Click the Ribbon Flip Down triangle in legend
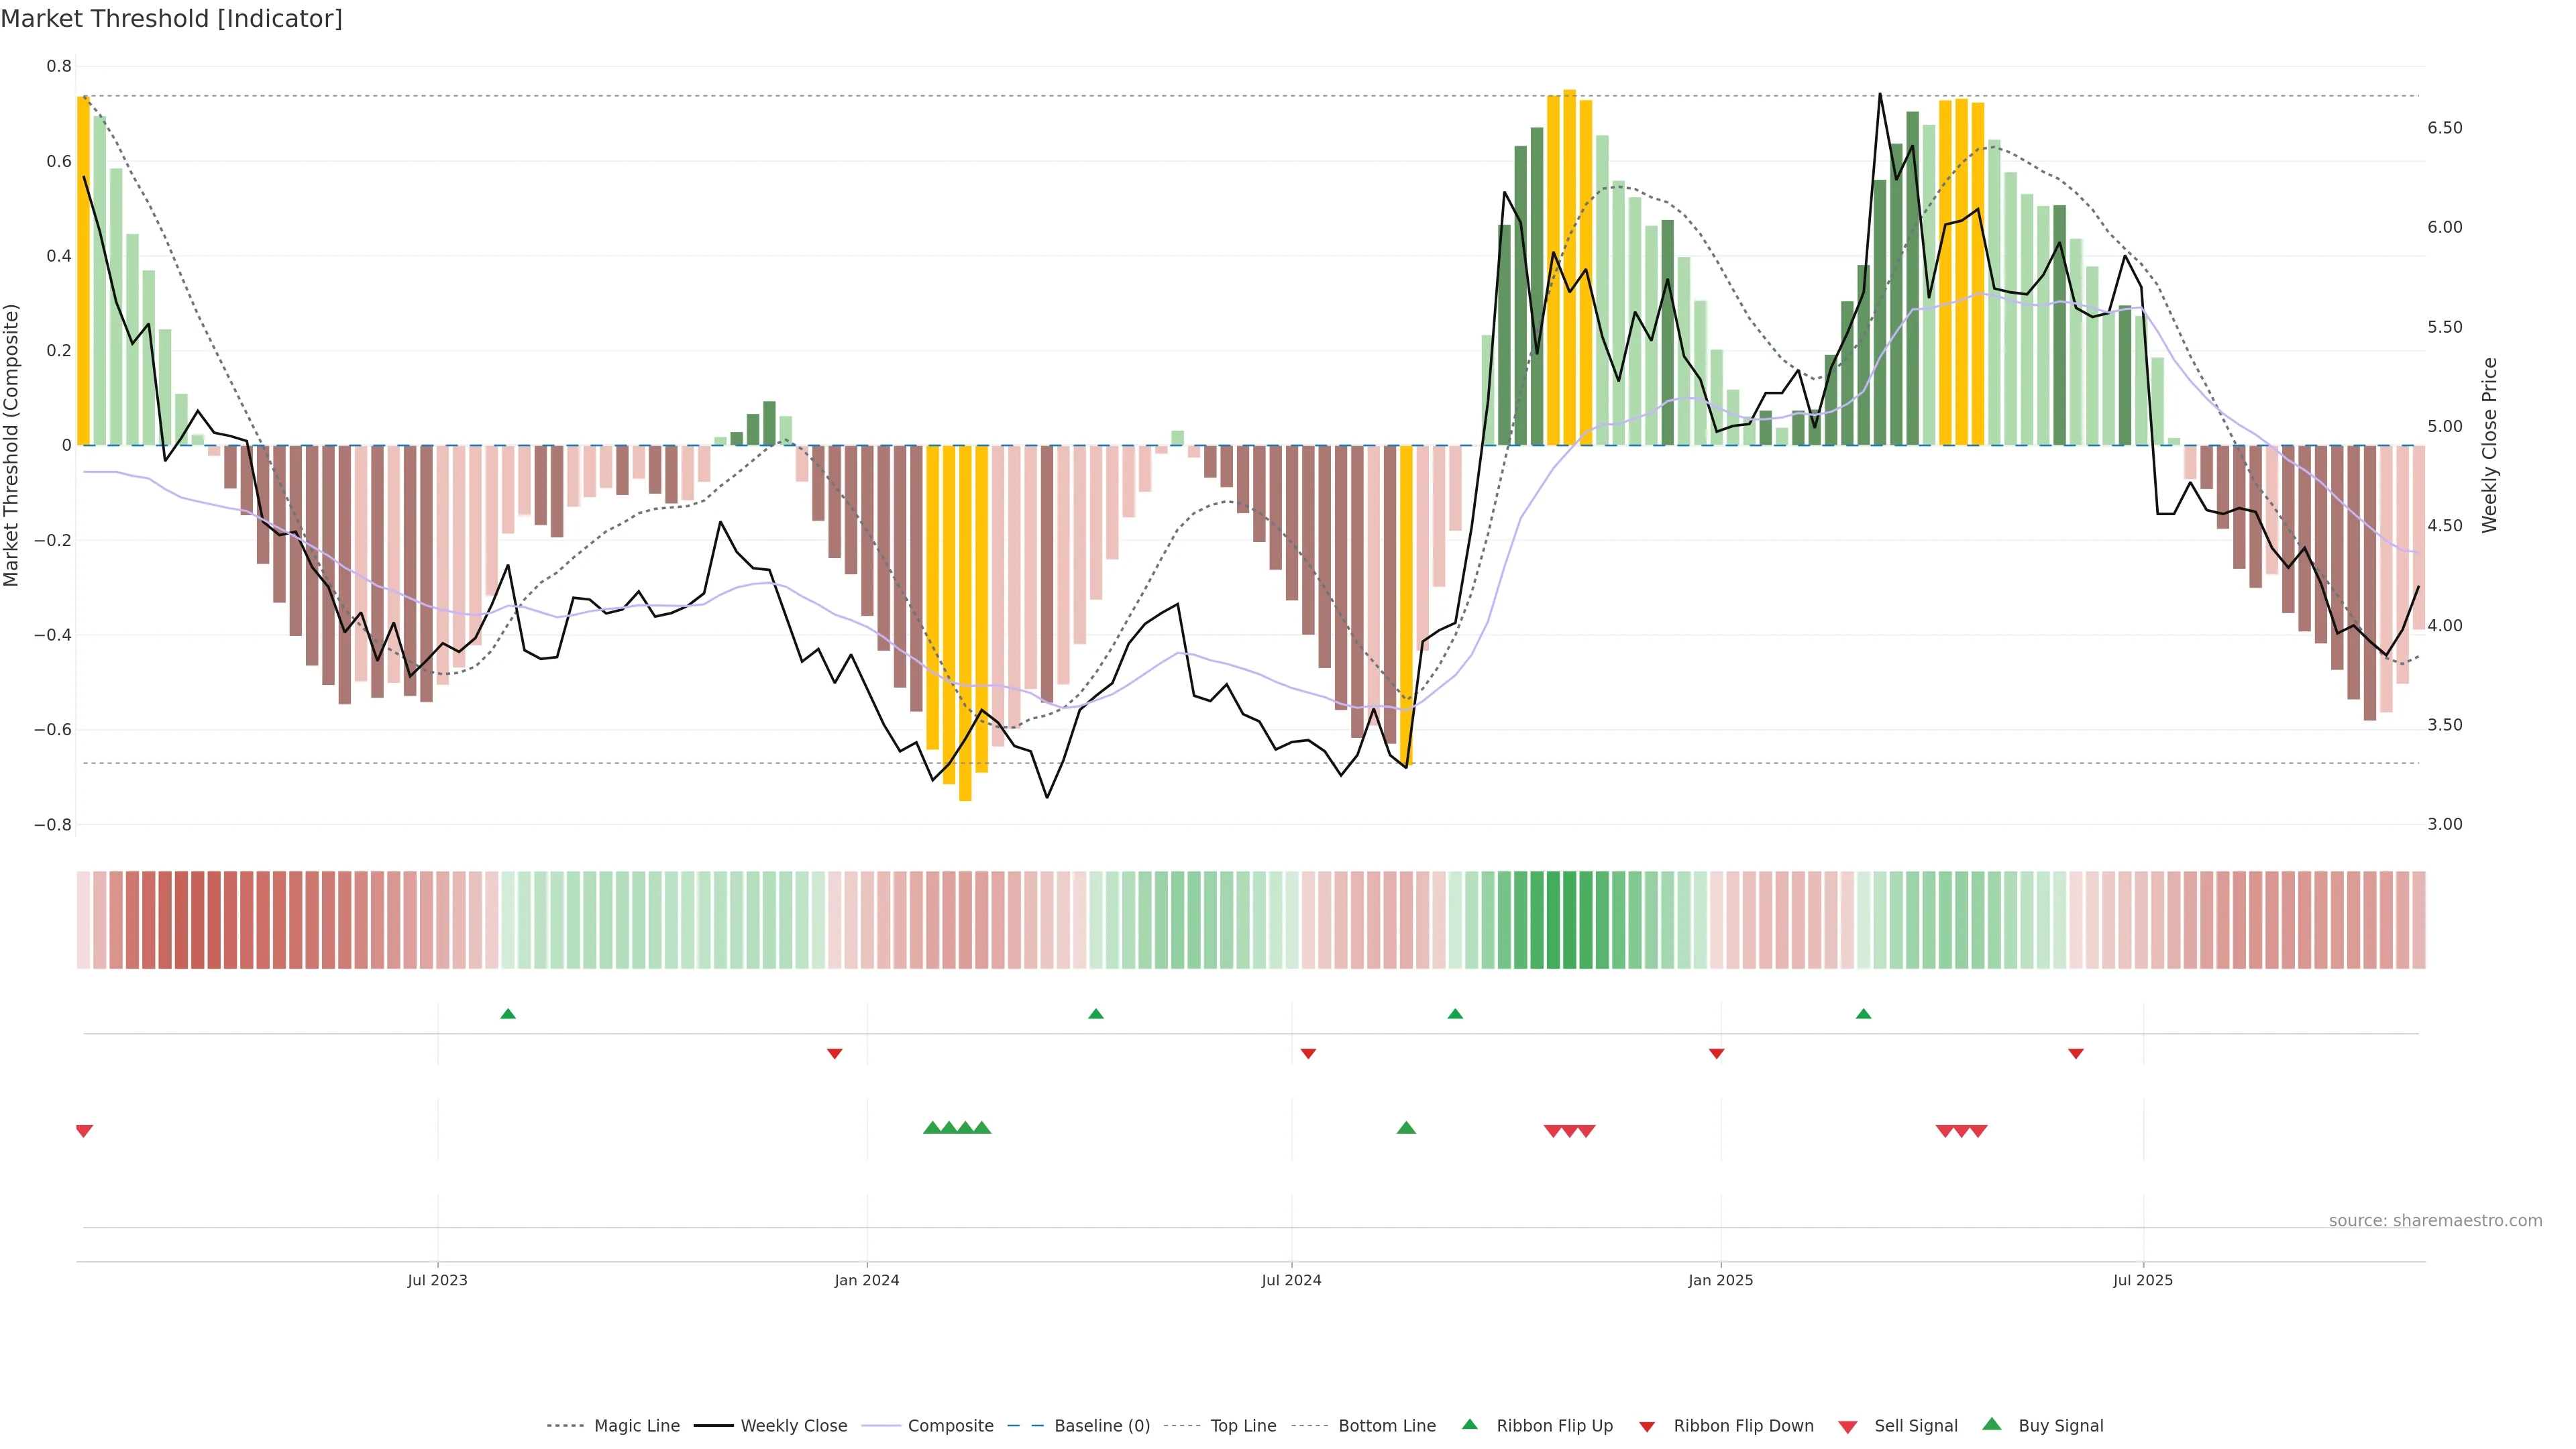 point(1646,1426)
